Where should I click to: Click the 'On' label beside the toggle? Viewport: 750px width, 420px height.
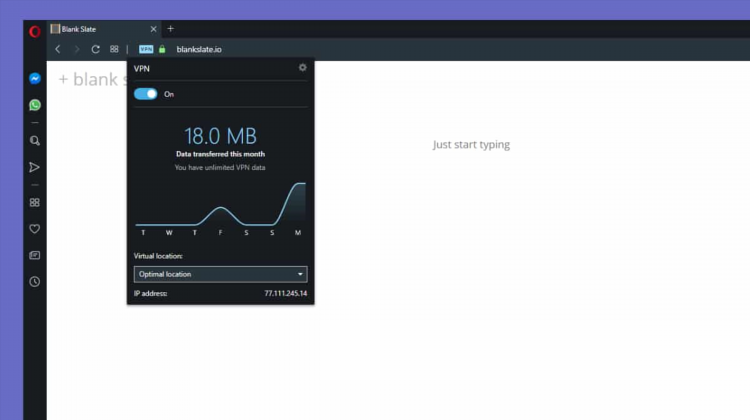point(169,94)
